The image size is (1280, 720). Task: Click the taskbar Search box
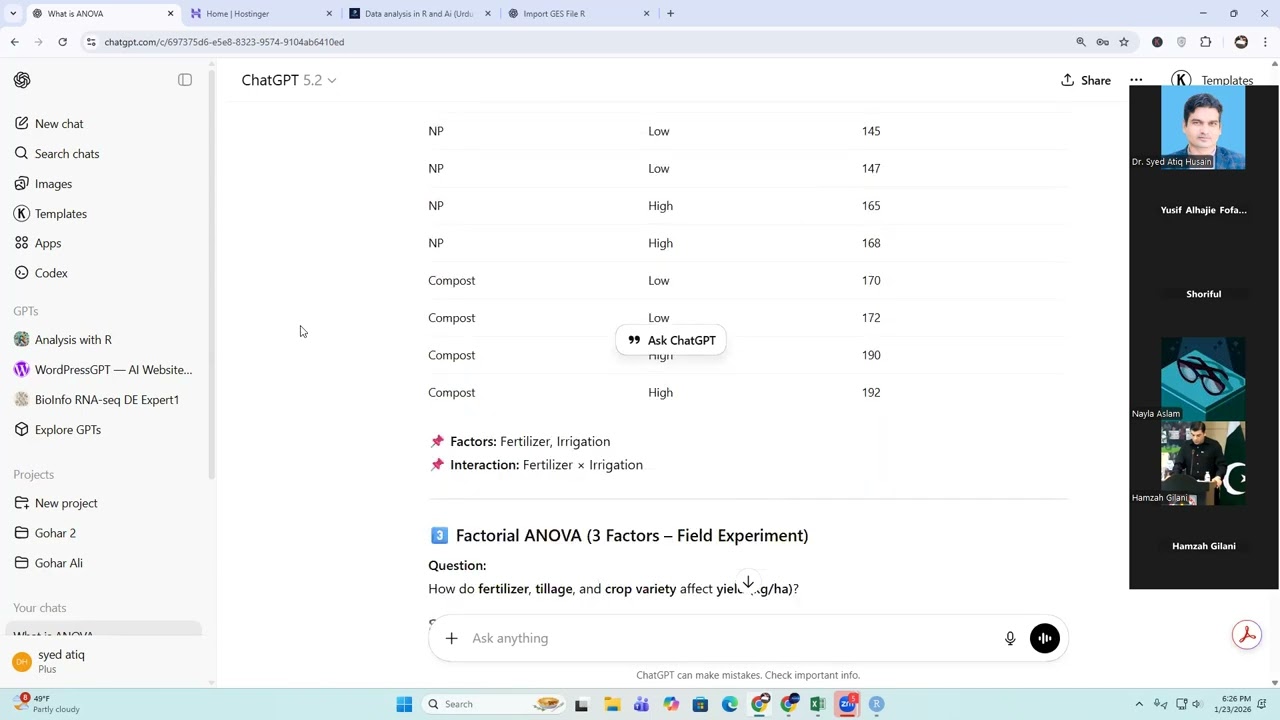pos(494,704)
